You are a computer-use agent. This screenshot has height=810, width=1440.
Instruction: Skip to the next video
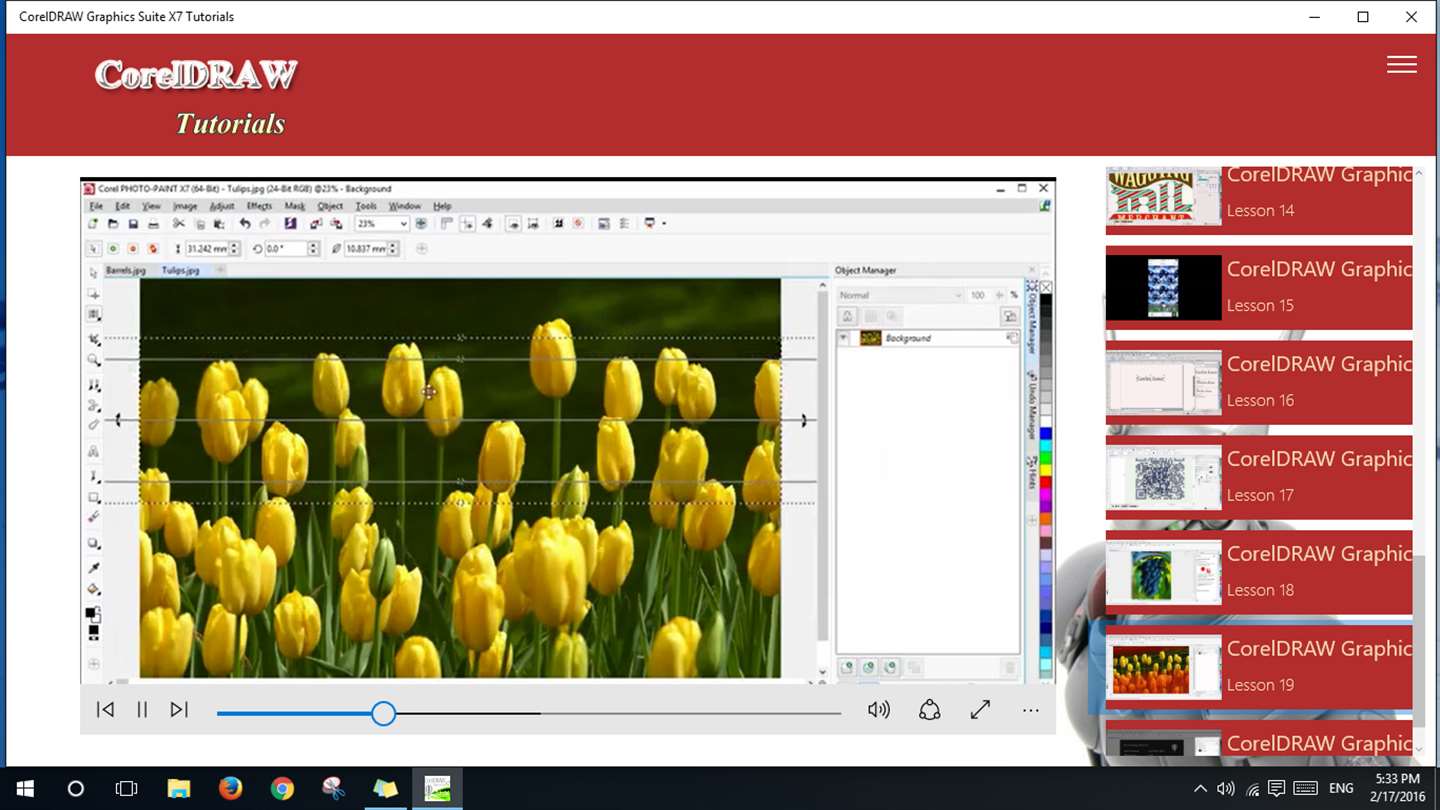[179, 710]
